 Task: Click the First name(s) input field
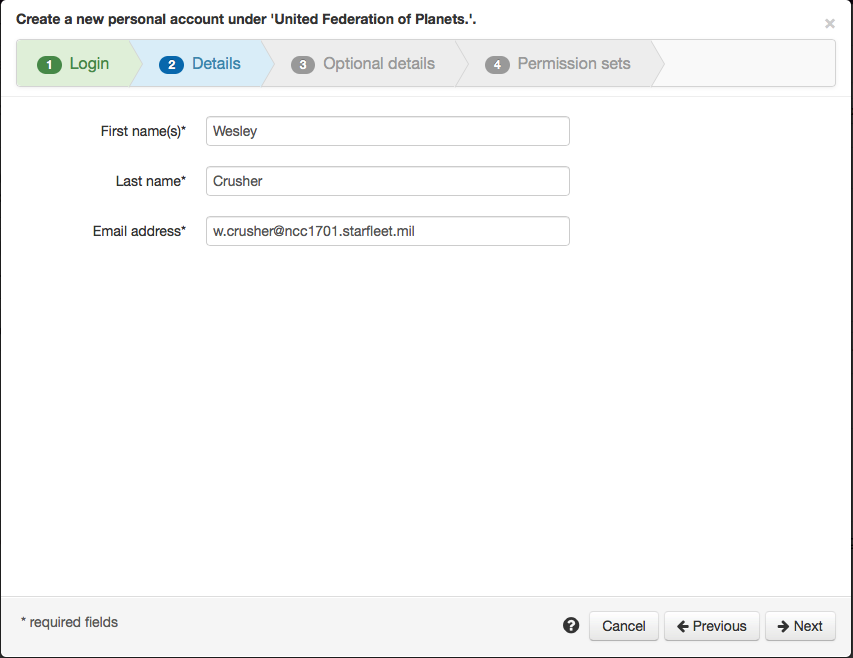point(386,131)
